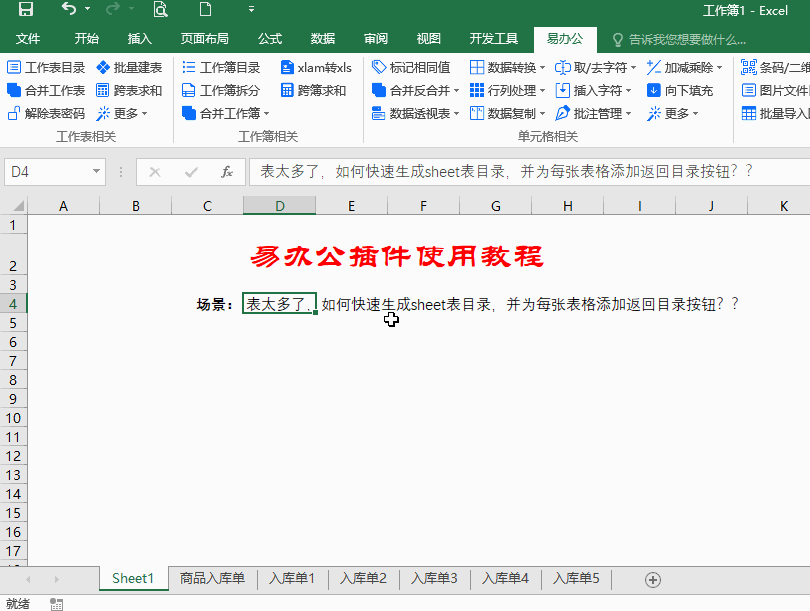Click the 告诉我您想要做什么 search box
810x611 pixels.
(679, 39)
